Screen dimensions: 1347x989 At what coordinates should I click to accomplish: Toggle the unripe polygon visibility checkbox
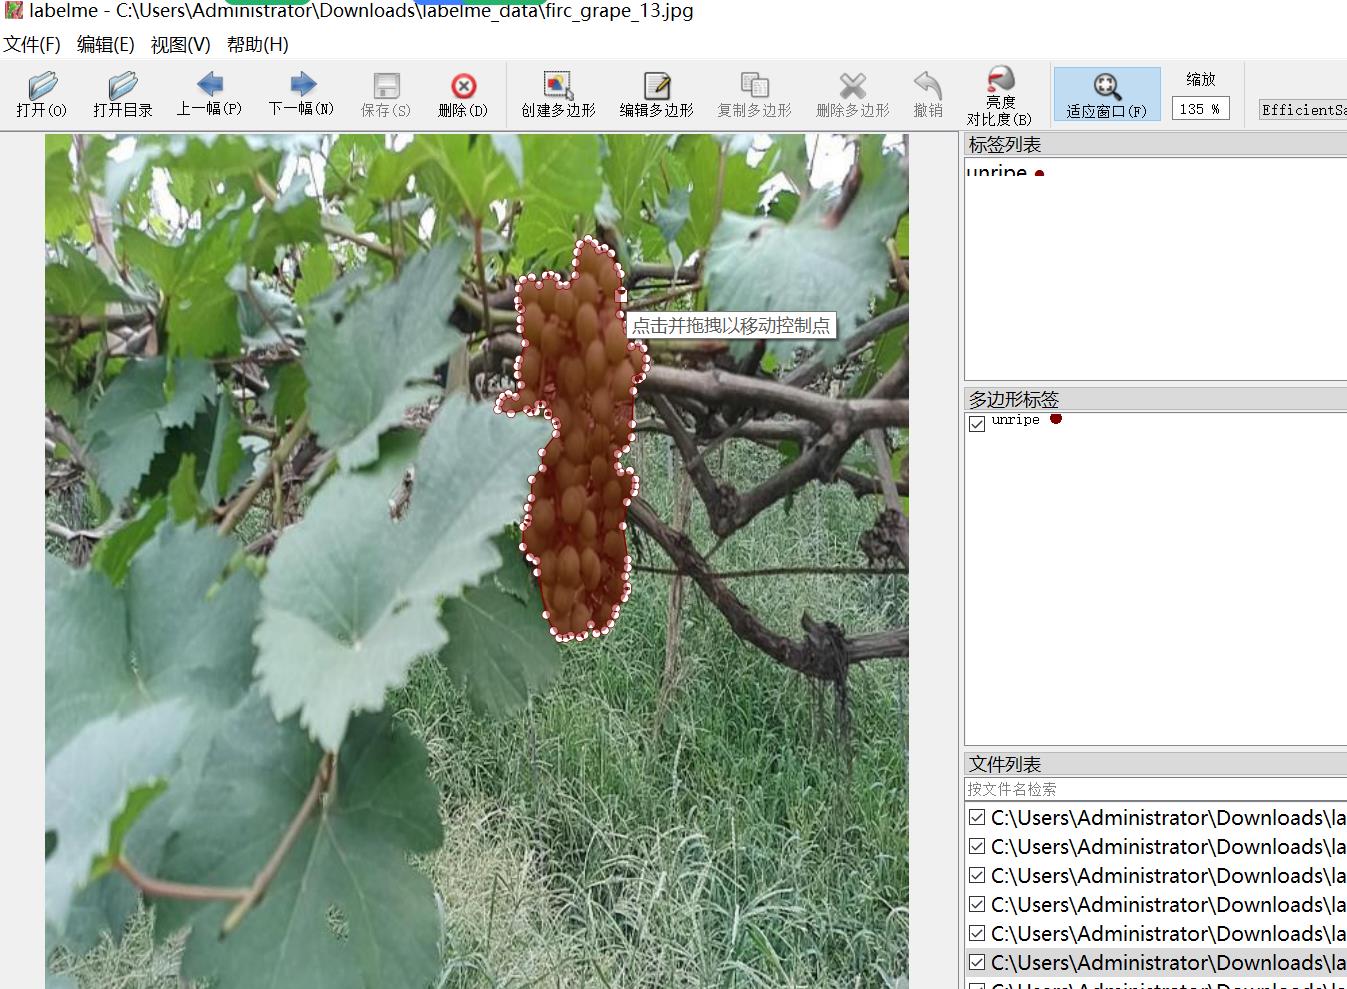coord(977,424)
